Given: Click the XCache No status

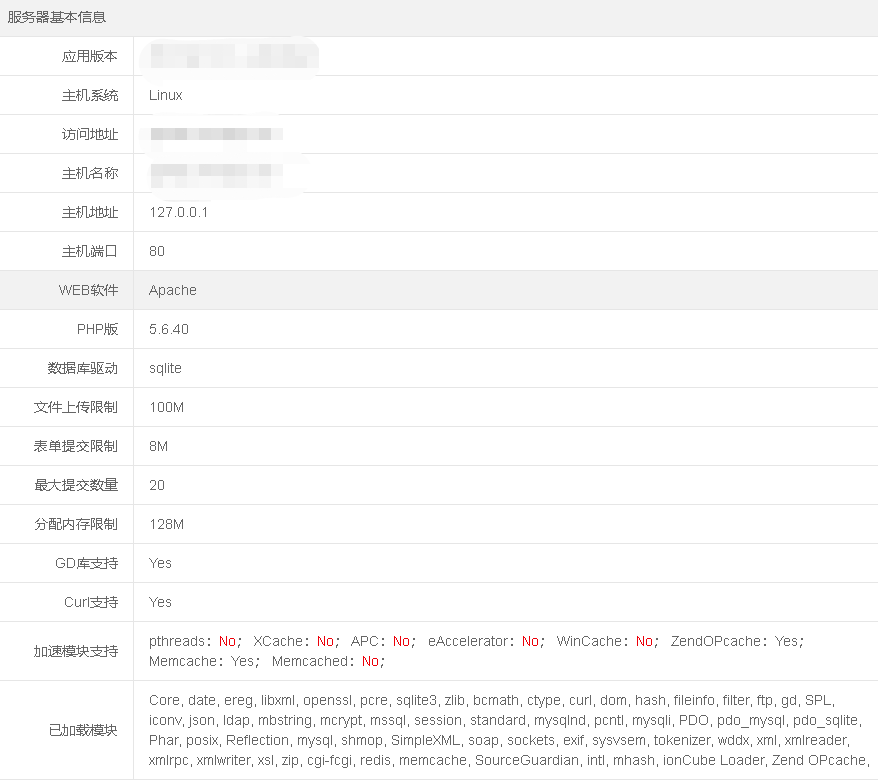Looking at the screenshot, I should [x=325, y=641].
